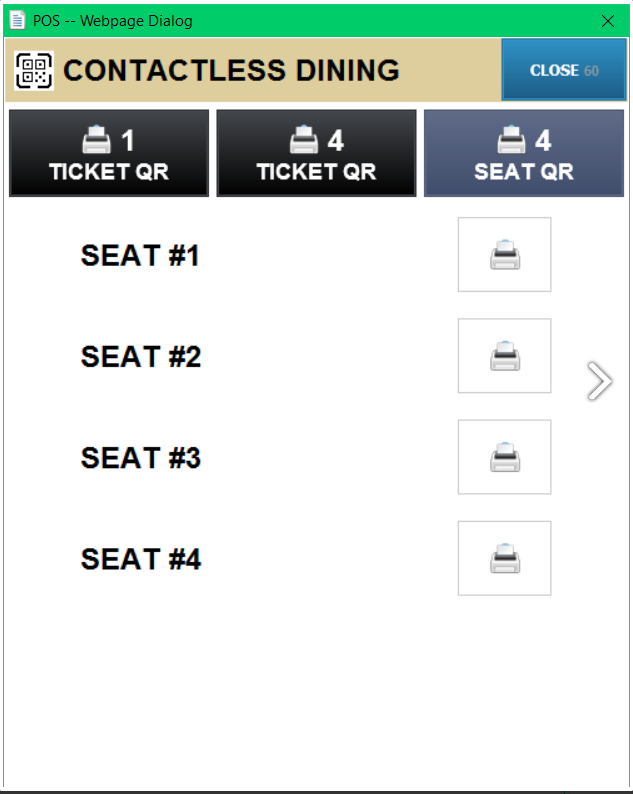This screenshot has height=794, width=633.
Task: Click printer icon on the 4 SEAT QR button
Action: [511, 139]
